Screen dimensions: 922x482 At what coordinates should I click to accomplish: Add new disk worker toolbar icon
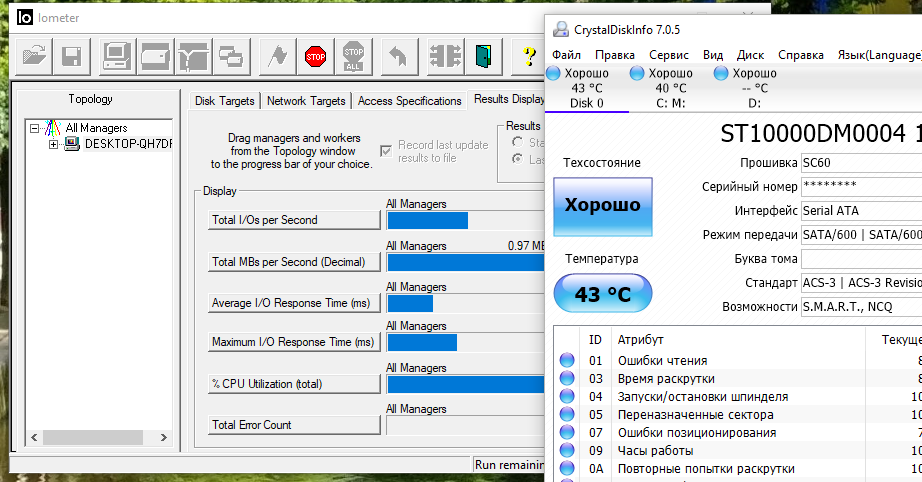point(155,57)
